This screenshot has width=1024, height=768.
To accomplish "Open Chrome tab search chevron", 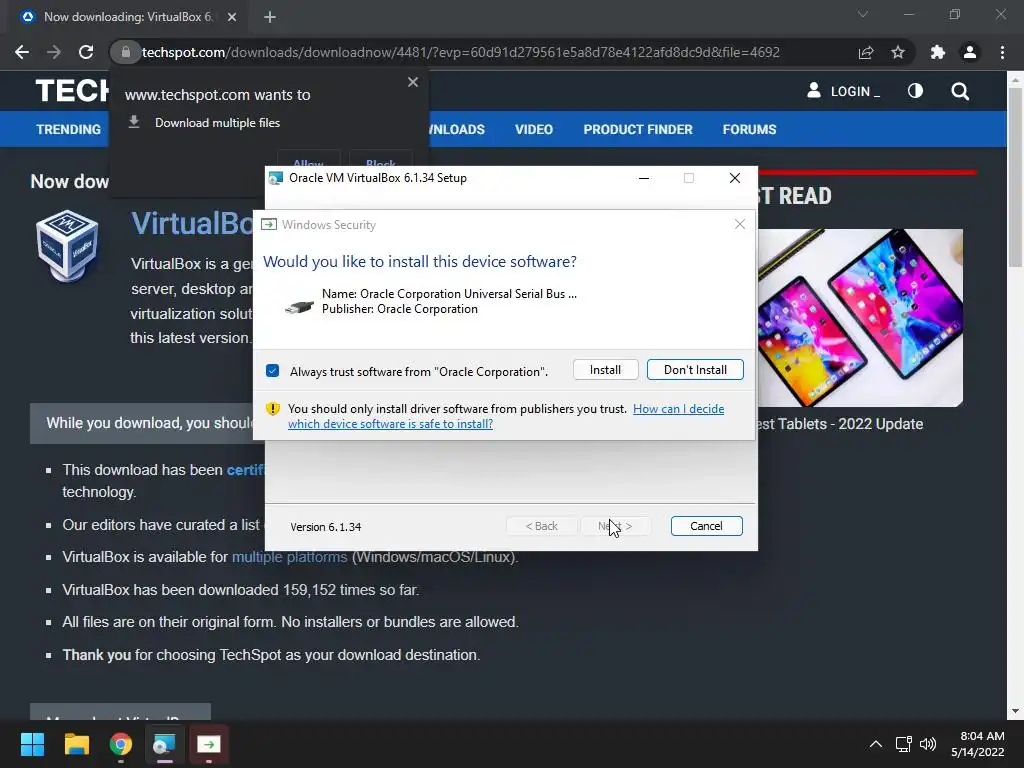I will point(863,14).
